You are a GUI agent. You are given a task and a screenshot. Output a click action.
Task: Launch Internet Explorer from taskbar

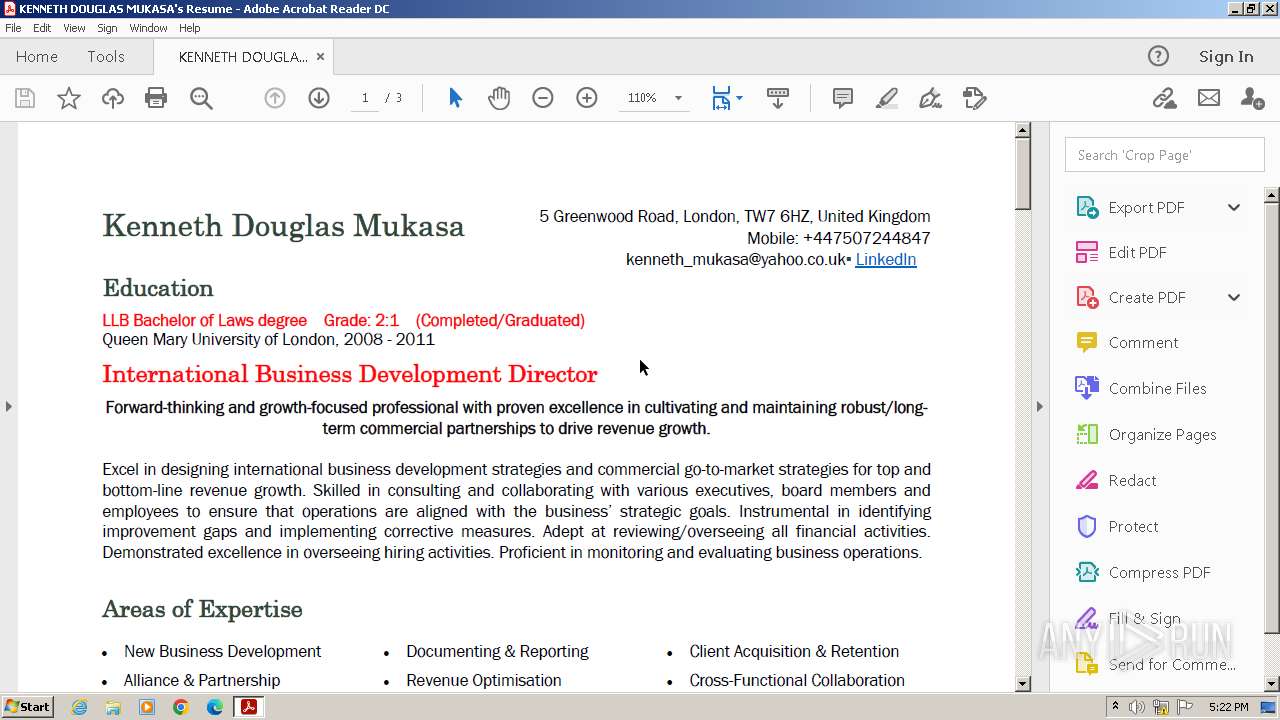point(79,707)
